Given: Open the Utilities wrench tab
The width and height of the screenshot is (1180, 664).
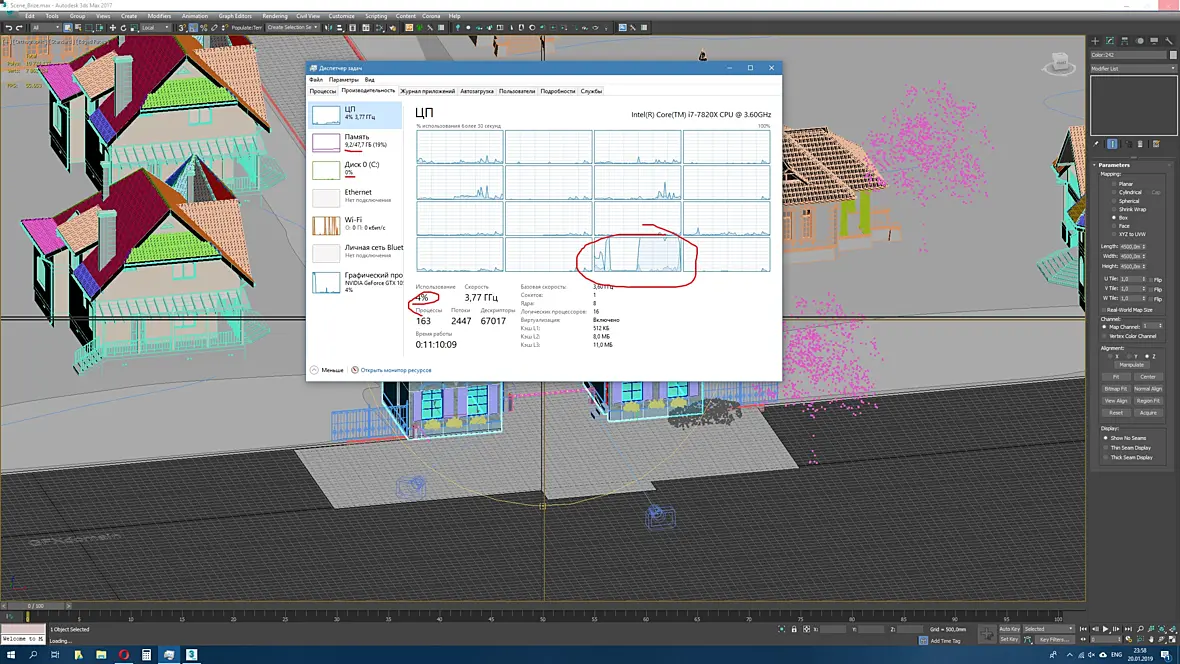Looking at the screenshot, I should click(x=1168, y=41).
